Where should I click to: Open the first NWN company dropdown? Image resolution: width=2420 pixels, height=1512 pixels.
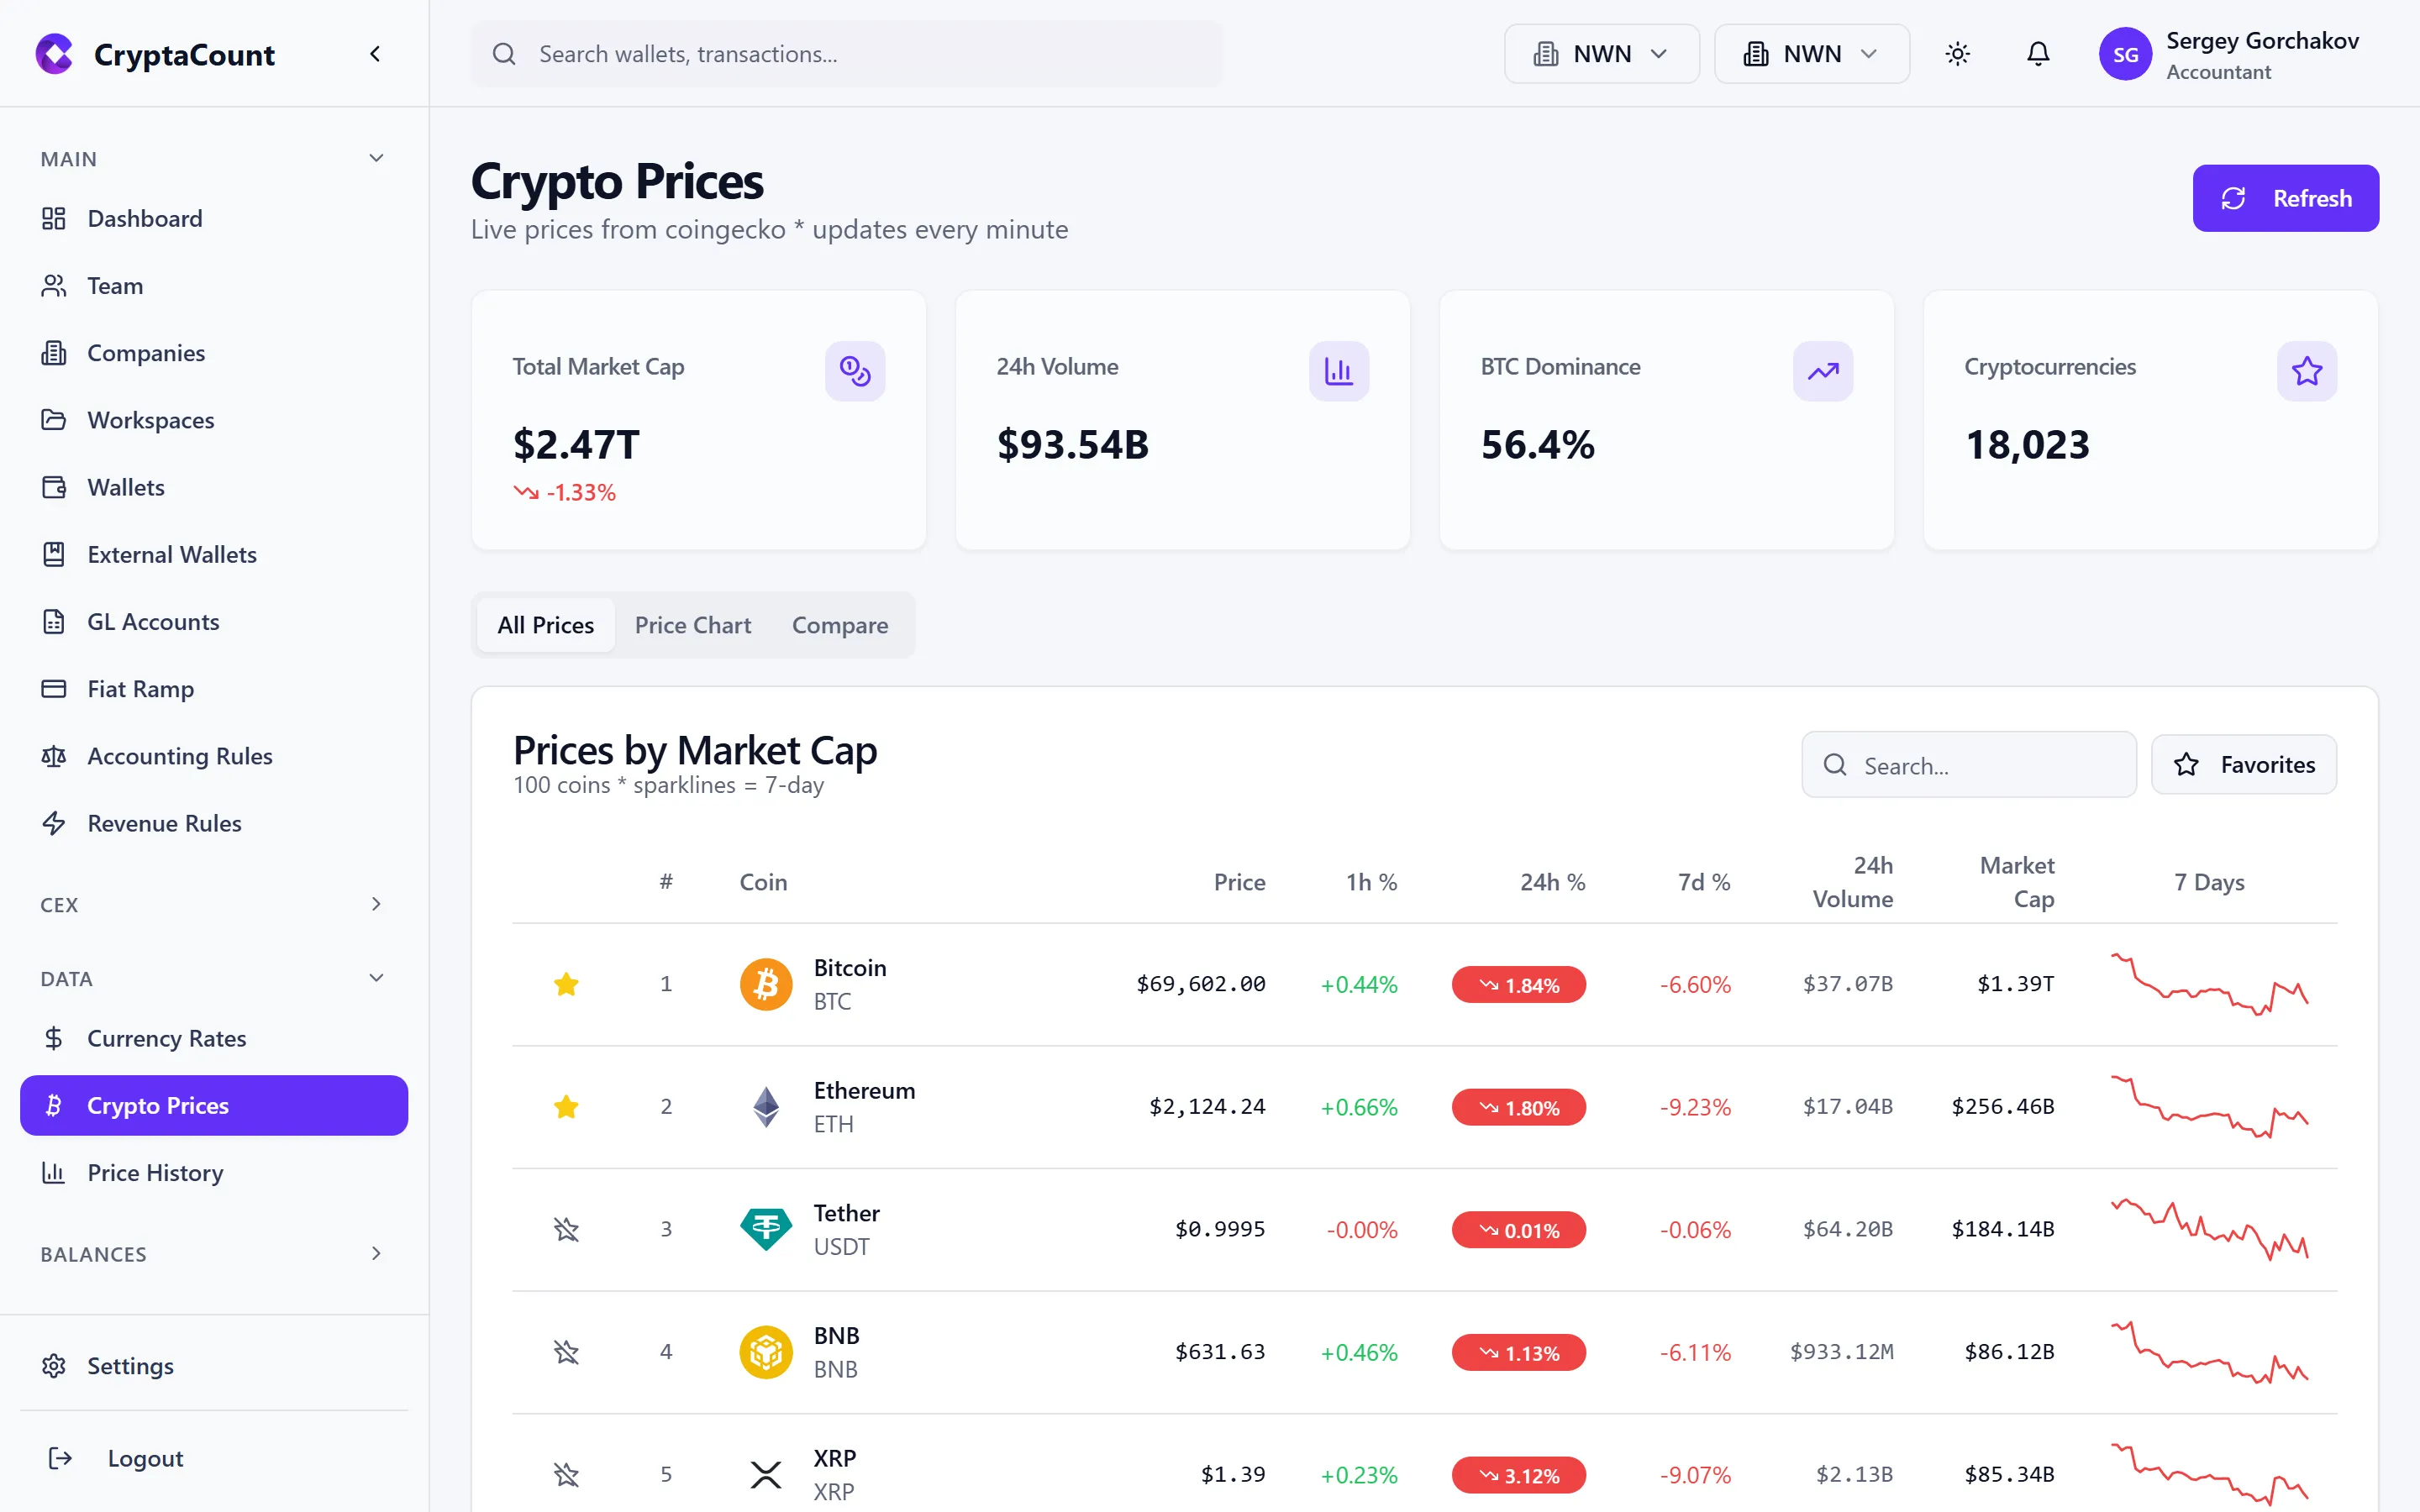[1600, 53]
